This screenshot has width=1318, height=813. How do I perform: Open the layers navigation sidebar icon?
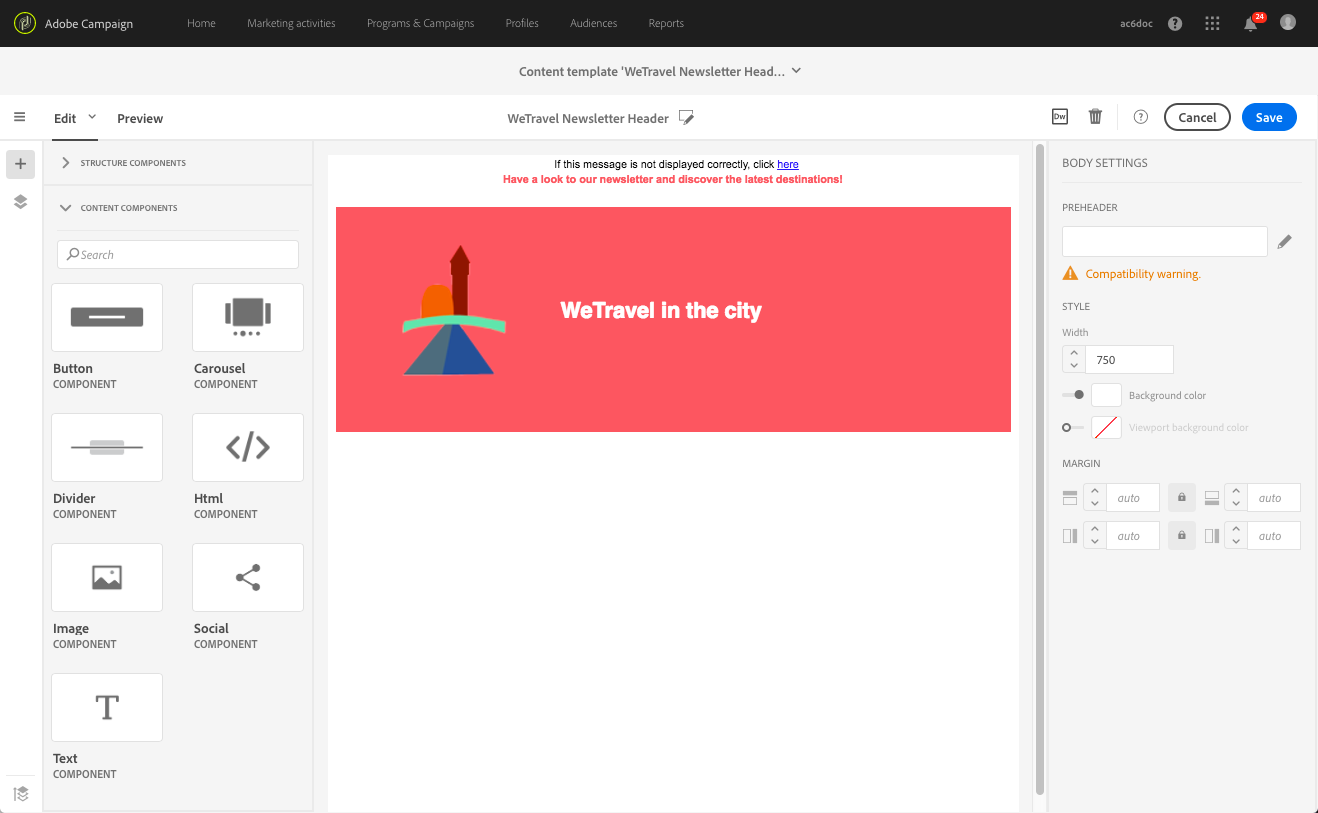click(20, 202)
